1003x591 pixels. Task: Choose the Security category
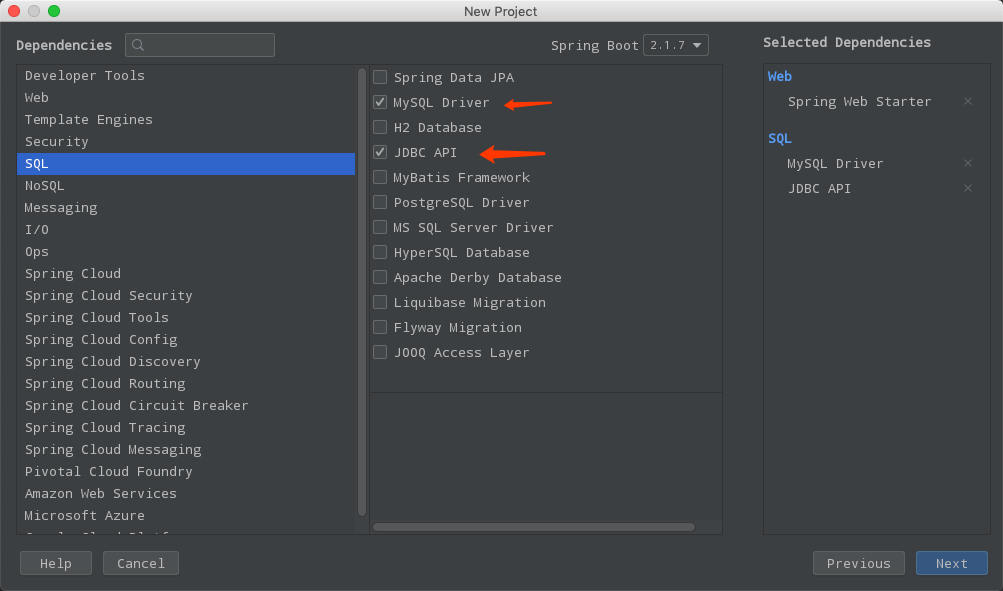coord(186,141)
